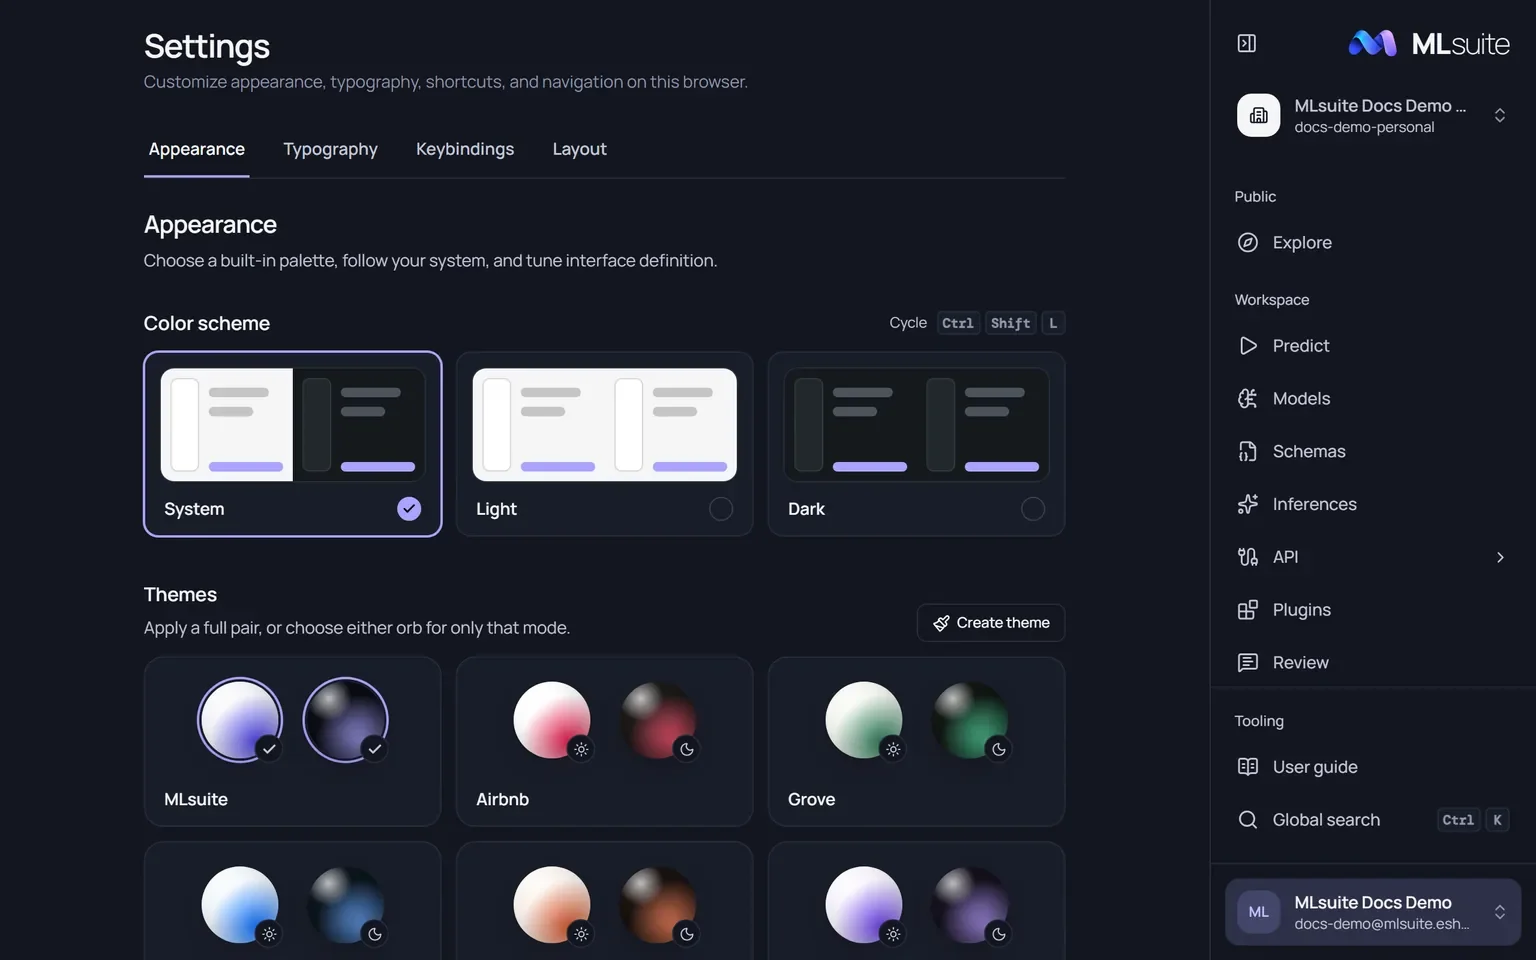The image size is (1536, 960).
Task: Click the Inferences sparkle icon
Action: click(1247, 504)
